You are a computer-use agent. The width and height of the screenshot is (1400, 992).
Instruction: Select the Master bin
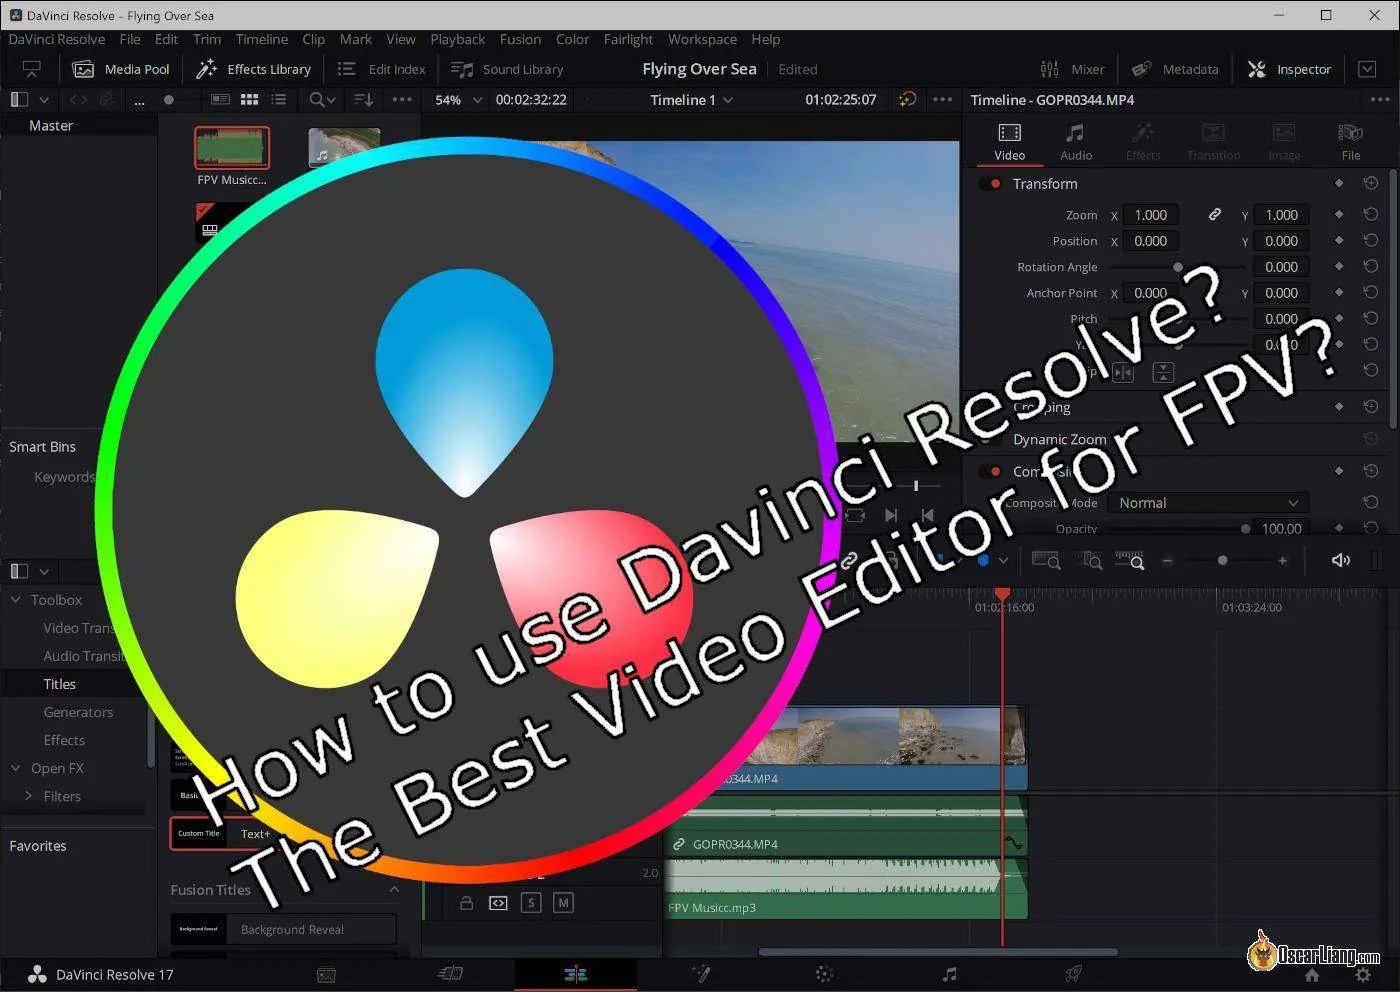(x=51, y=126)
